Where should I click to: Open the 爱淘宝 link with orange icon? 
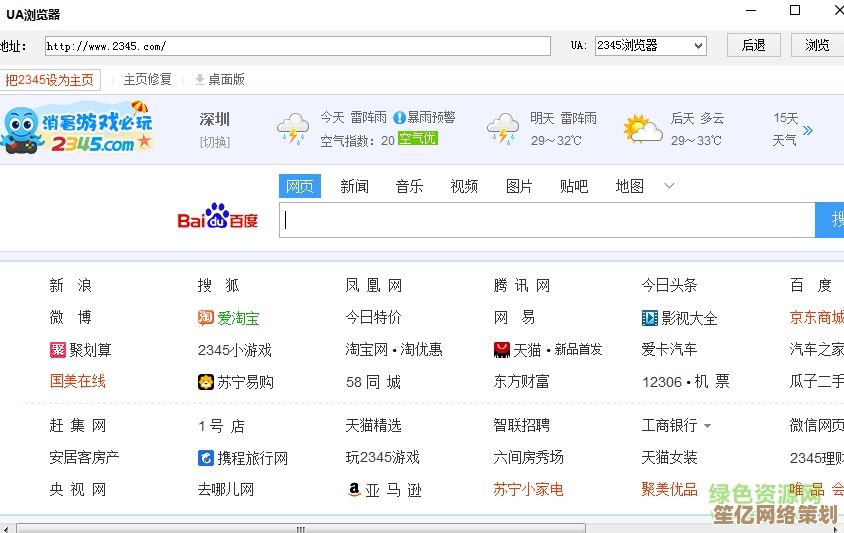(229, 318)
